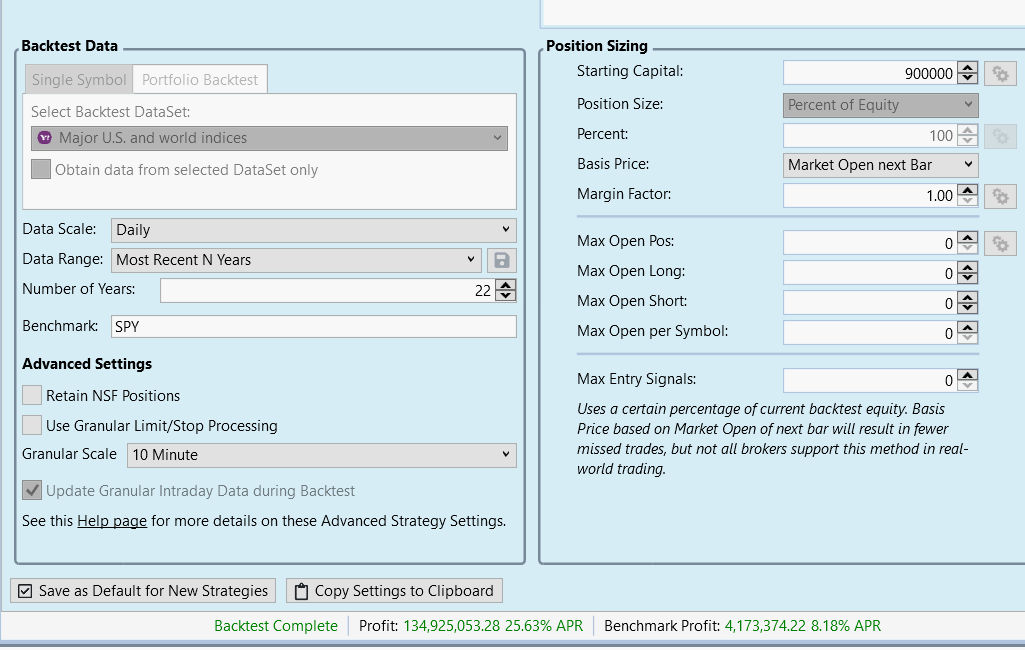This screenshot has width=1025, height=650.
Task: Uncheck Save as Default for New Strategies
Action: (x=25, y=591)
